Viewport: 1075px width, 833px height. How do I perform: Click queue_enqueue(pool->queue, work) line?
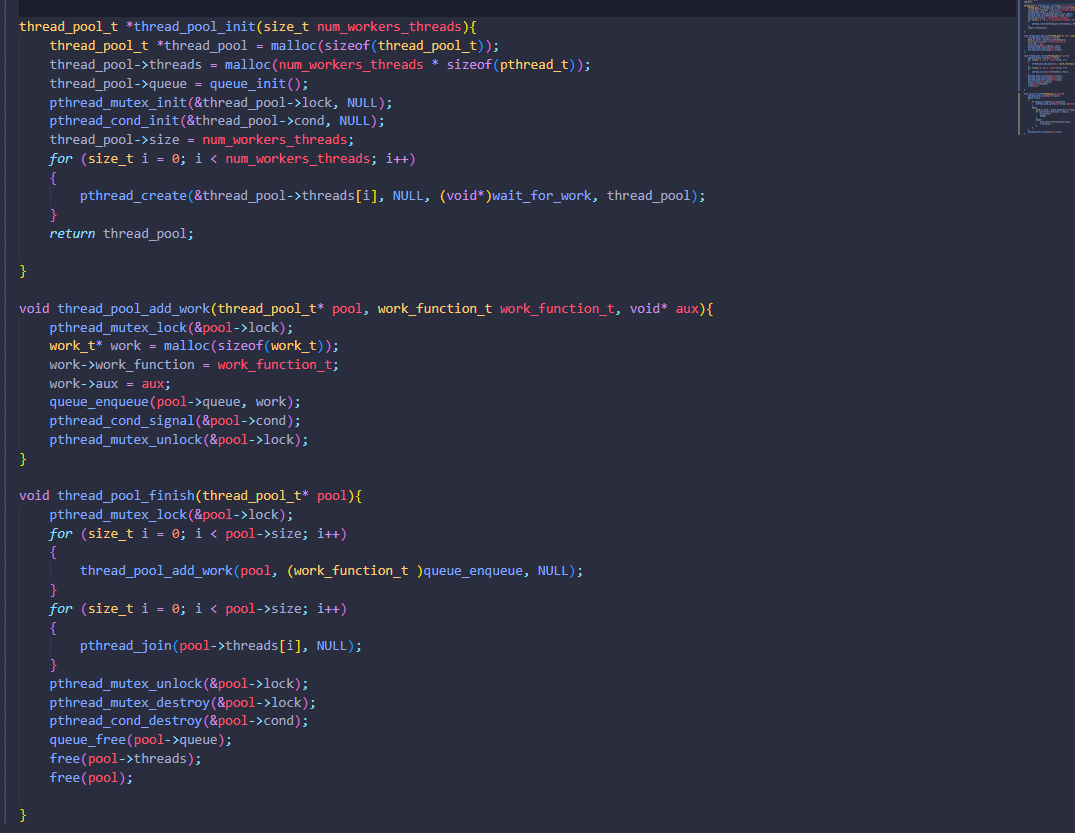(x=174, y=402)
